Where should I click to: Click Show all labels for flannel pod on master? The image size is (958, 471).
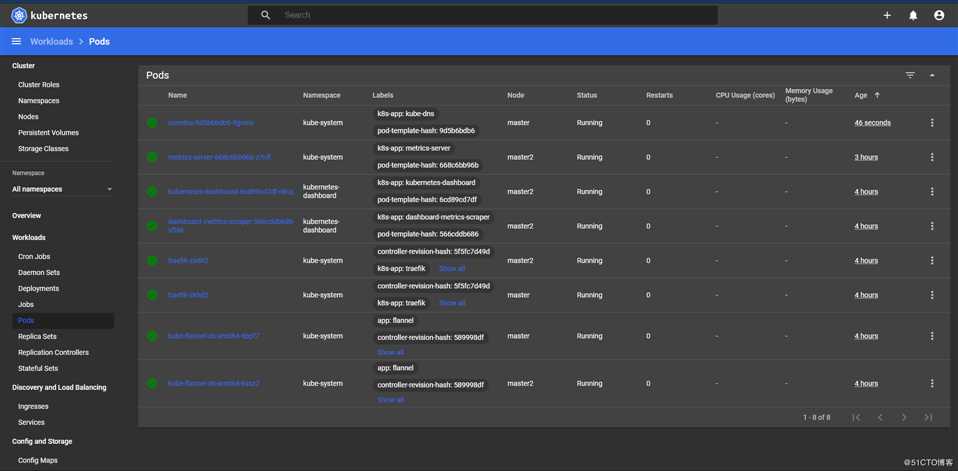pyautogui.click(x=390, y=352)
